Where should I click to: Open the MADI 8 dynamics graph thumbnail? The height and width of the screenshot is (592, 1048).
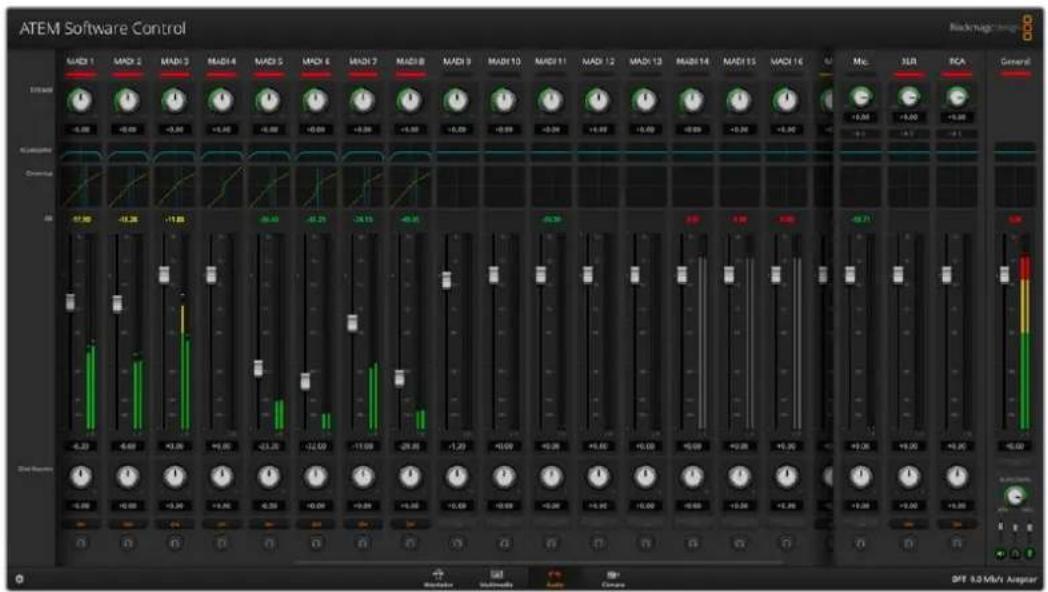coord(410,187)
